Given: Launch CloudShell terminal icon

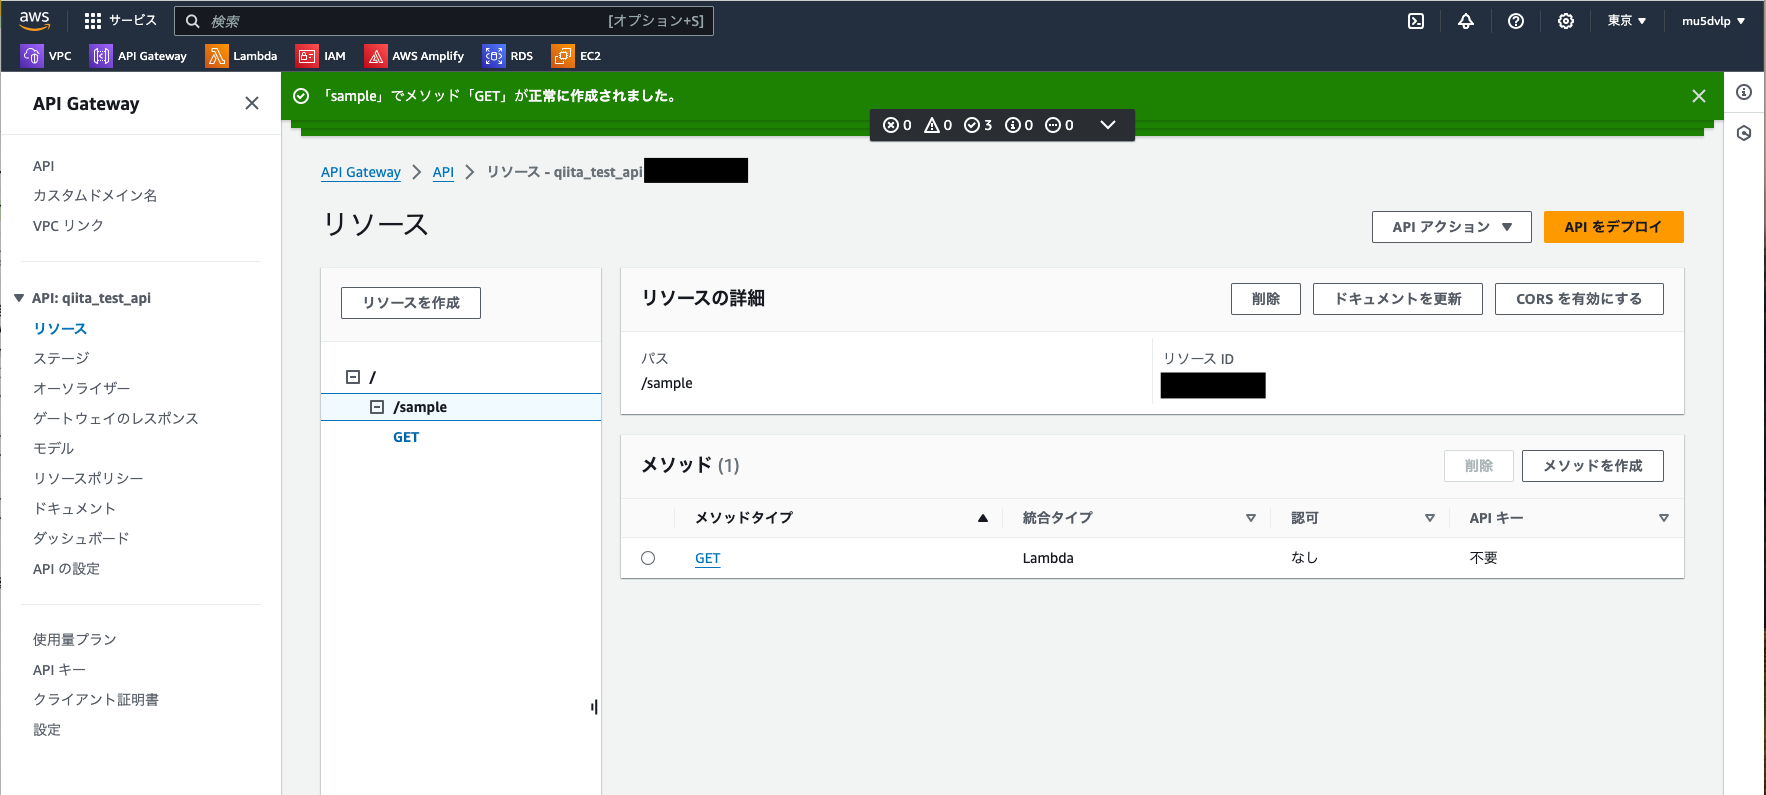Looking at the screenshot, I should (1416, 21).
